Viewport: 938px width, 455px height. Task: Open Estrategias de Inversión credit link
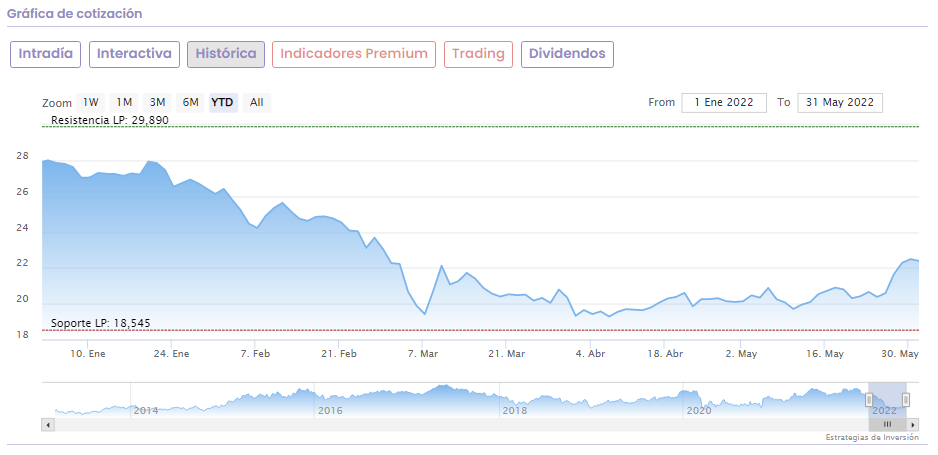pos(871,438)
